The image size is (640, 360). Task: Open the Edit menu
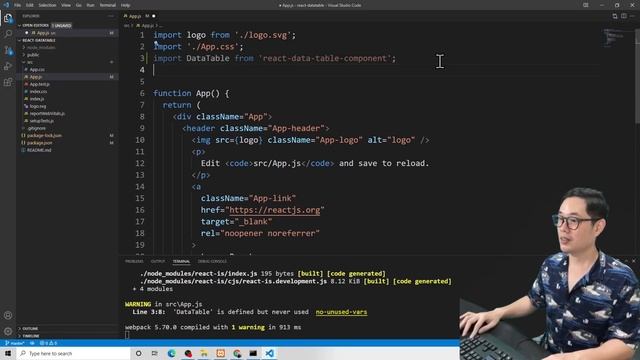coord(30,5)
